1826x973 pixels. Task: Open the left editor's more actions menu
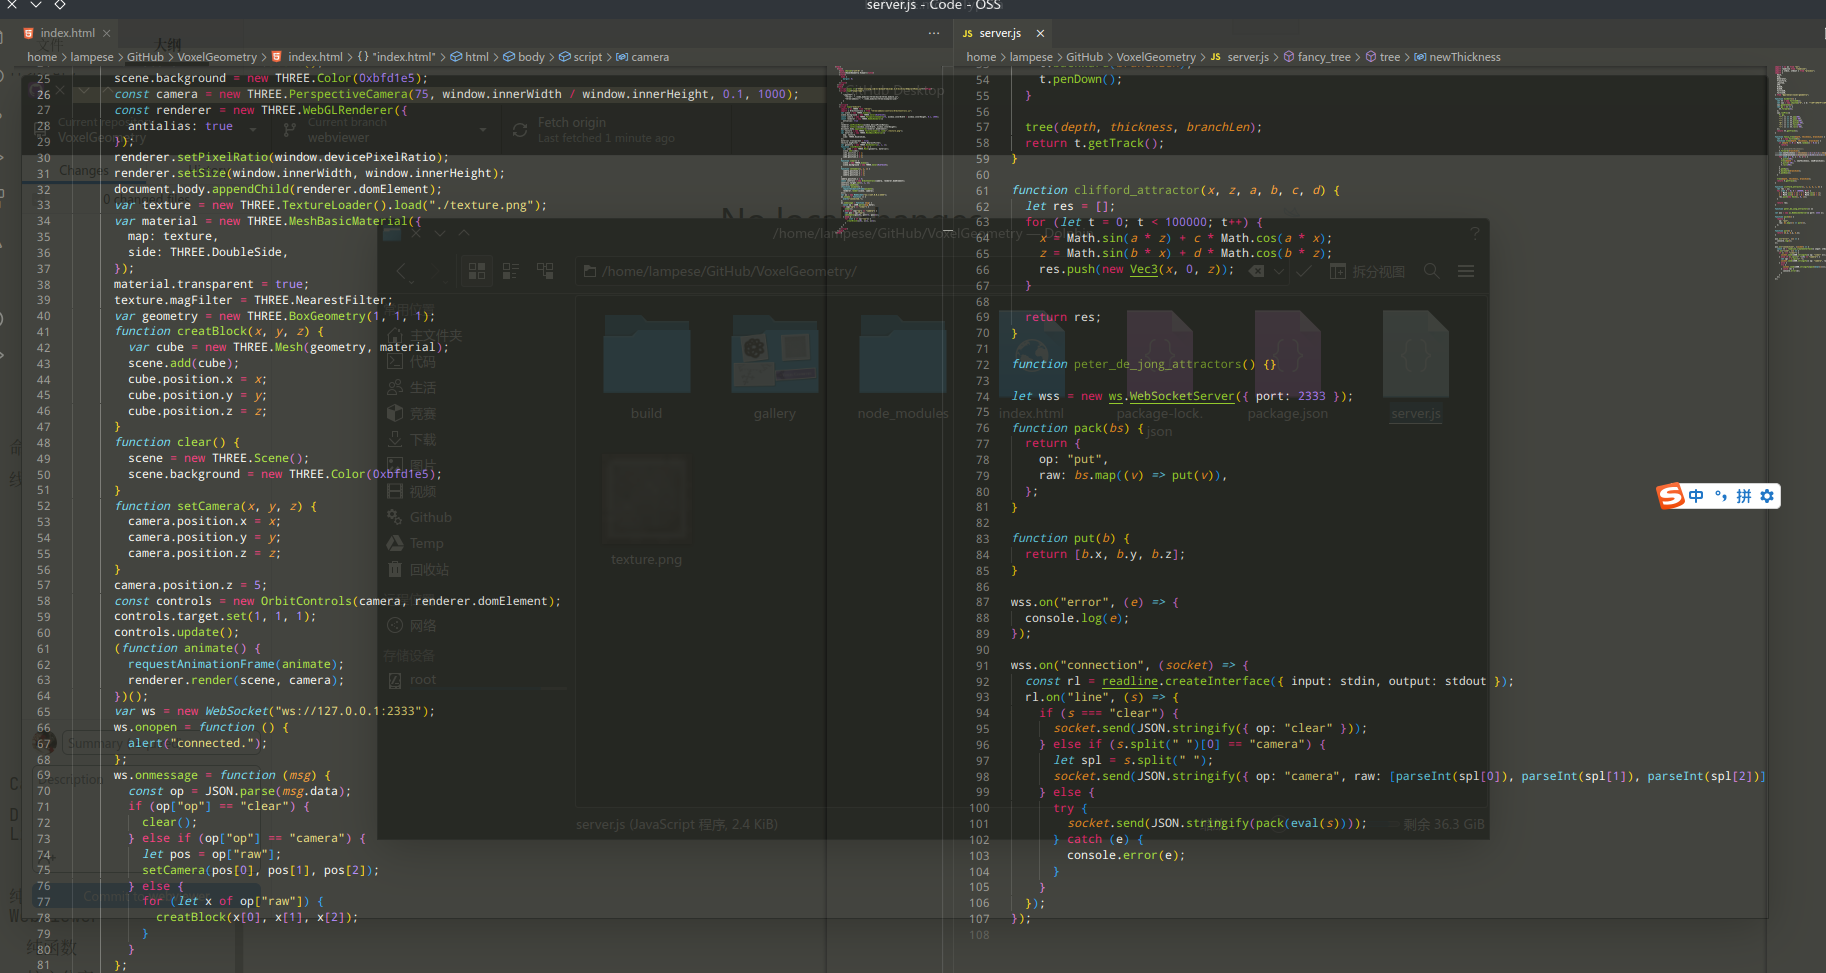click(x=934, y=33)
